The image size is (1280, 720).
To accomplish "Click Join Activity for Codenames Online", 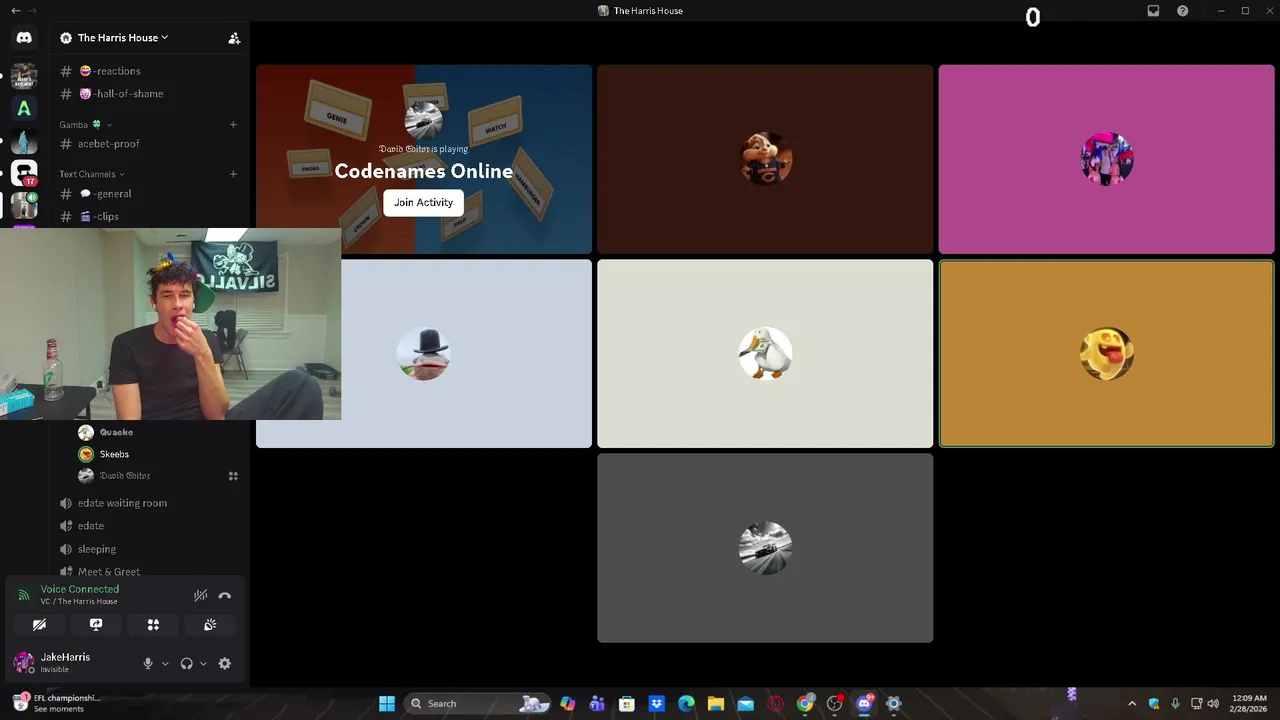I will click(423, 202).
